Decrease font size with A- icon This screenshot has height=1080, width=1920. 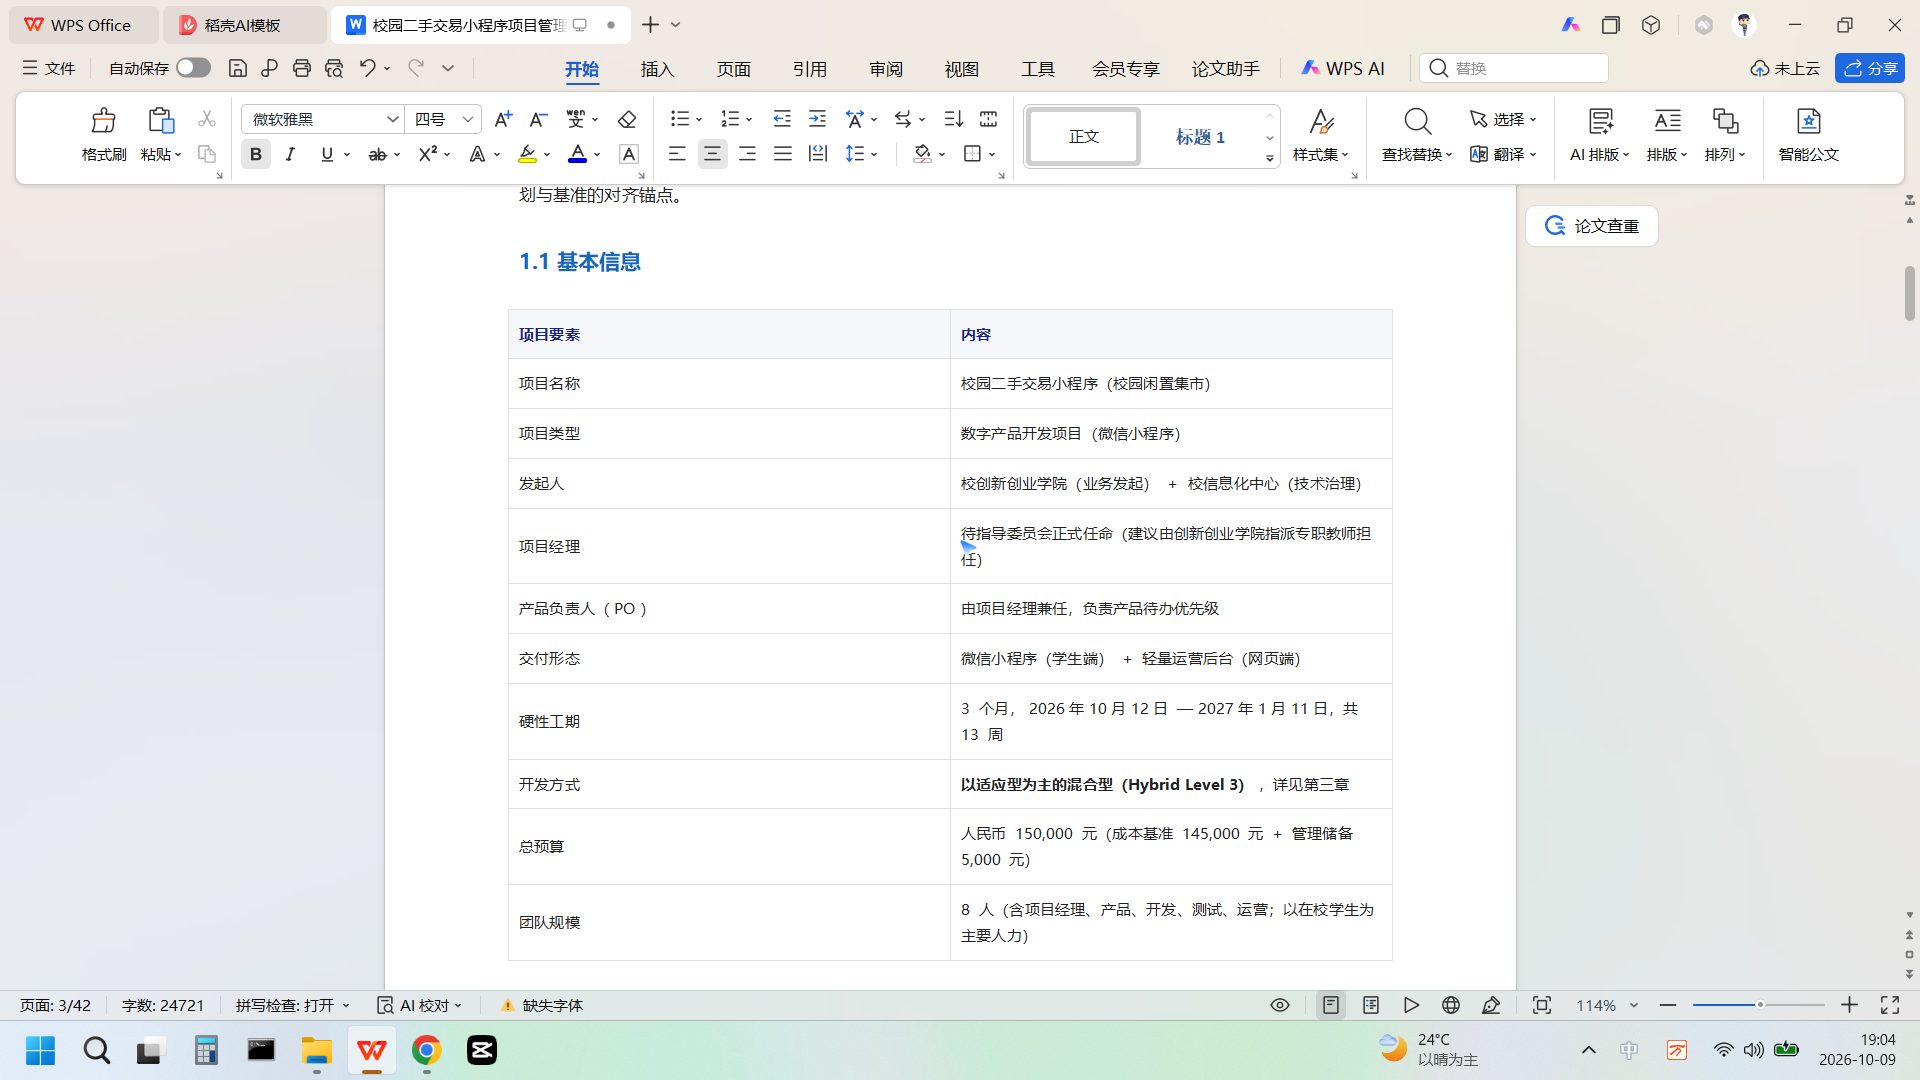point(538,119)
